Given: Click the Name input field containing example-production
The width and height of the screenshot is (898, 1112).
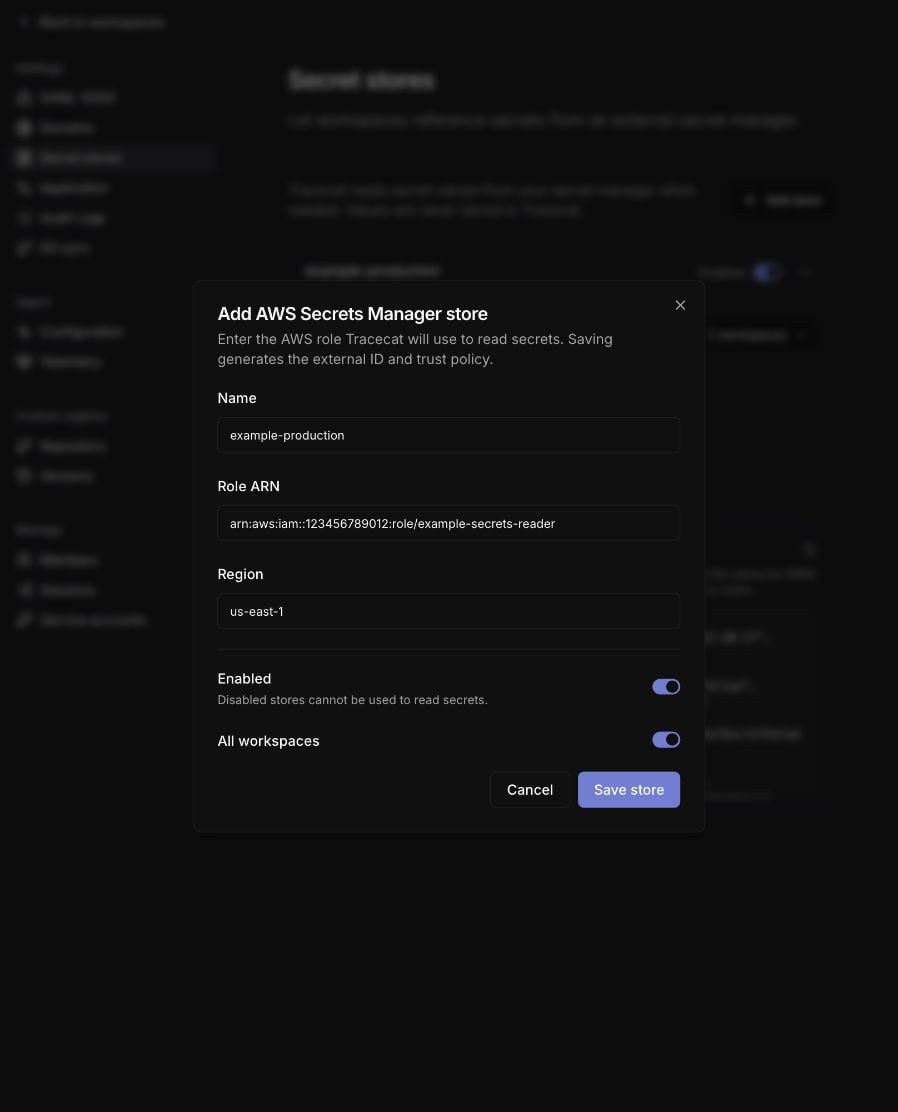Looking at the screenshot, I should pyautogui.click(x=448, y=435).
